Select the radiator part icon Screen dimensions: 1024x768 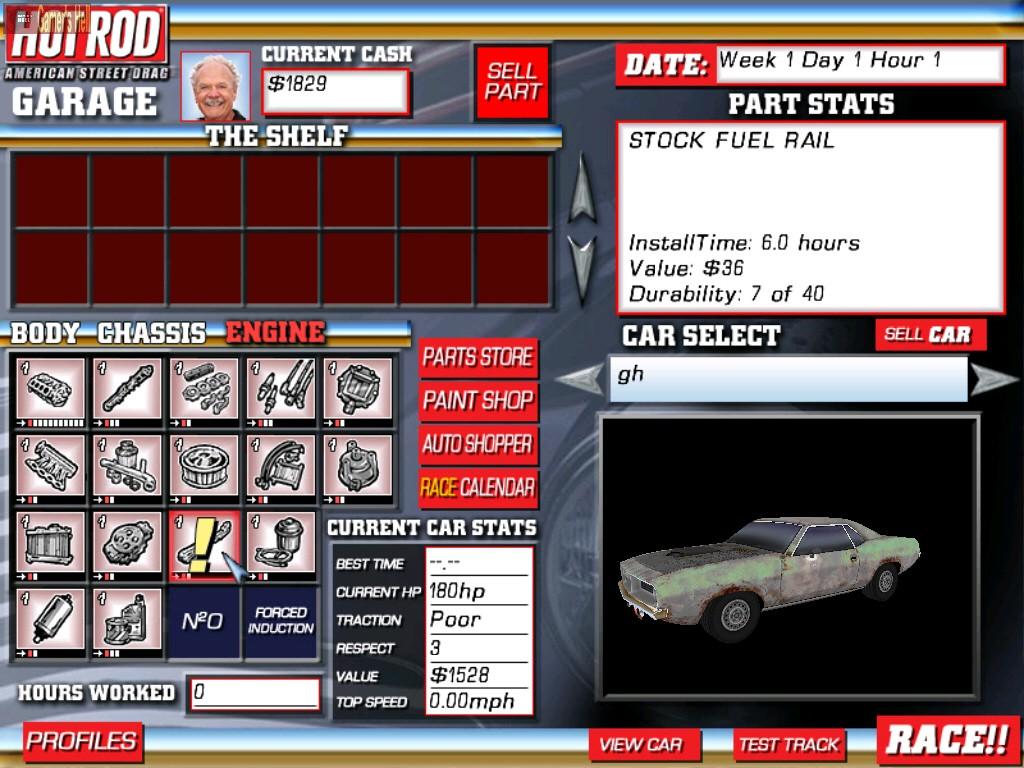[x=50, y=543]
